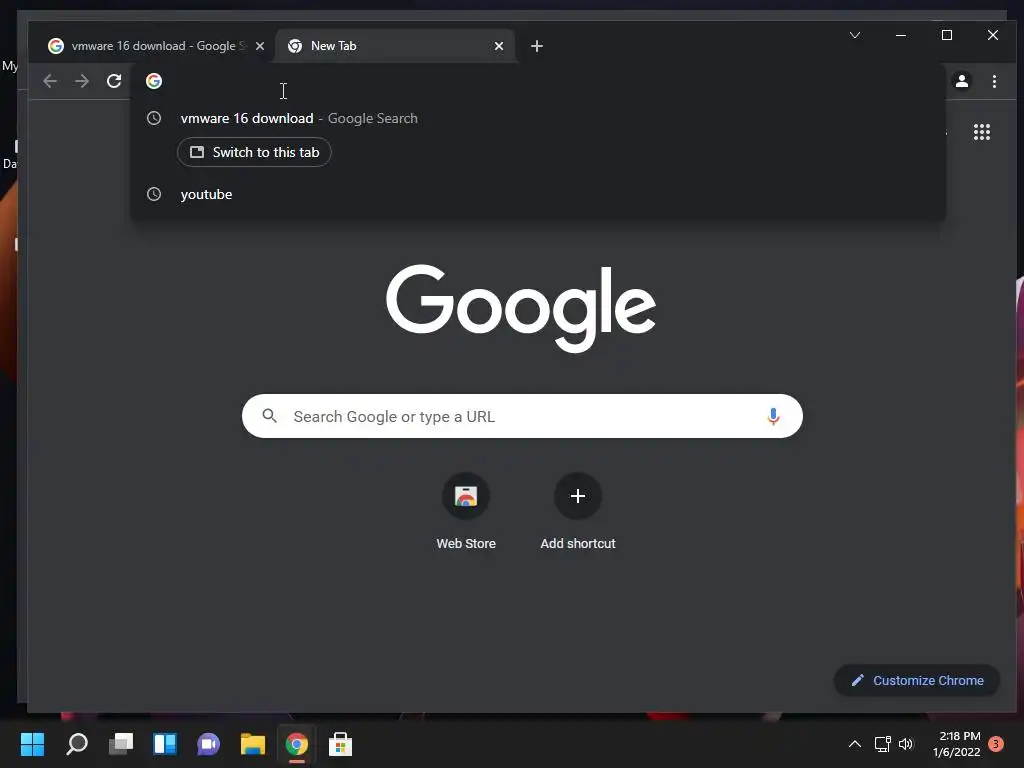Screen dimensions: 1024x768
Task: Start voice search with microphone icon
Action: tap(773, 416)
